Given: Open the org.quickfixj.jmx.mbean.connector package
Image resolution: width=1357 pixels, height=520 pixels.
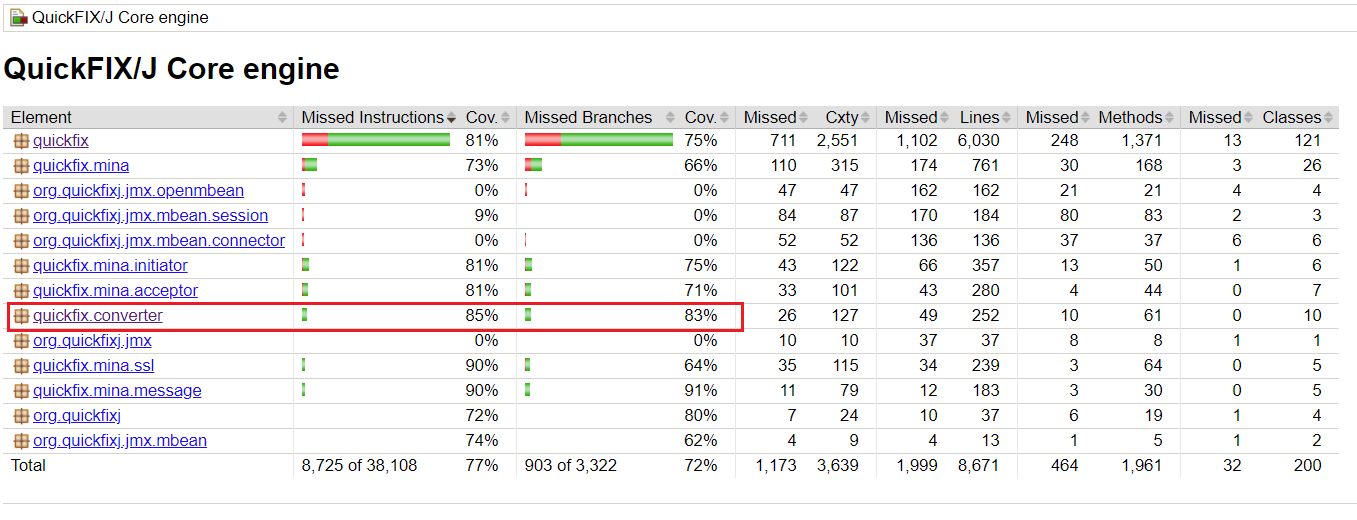Looking at the screenshot, I should click(x=159, y=241).
